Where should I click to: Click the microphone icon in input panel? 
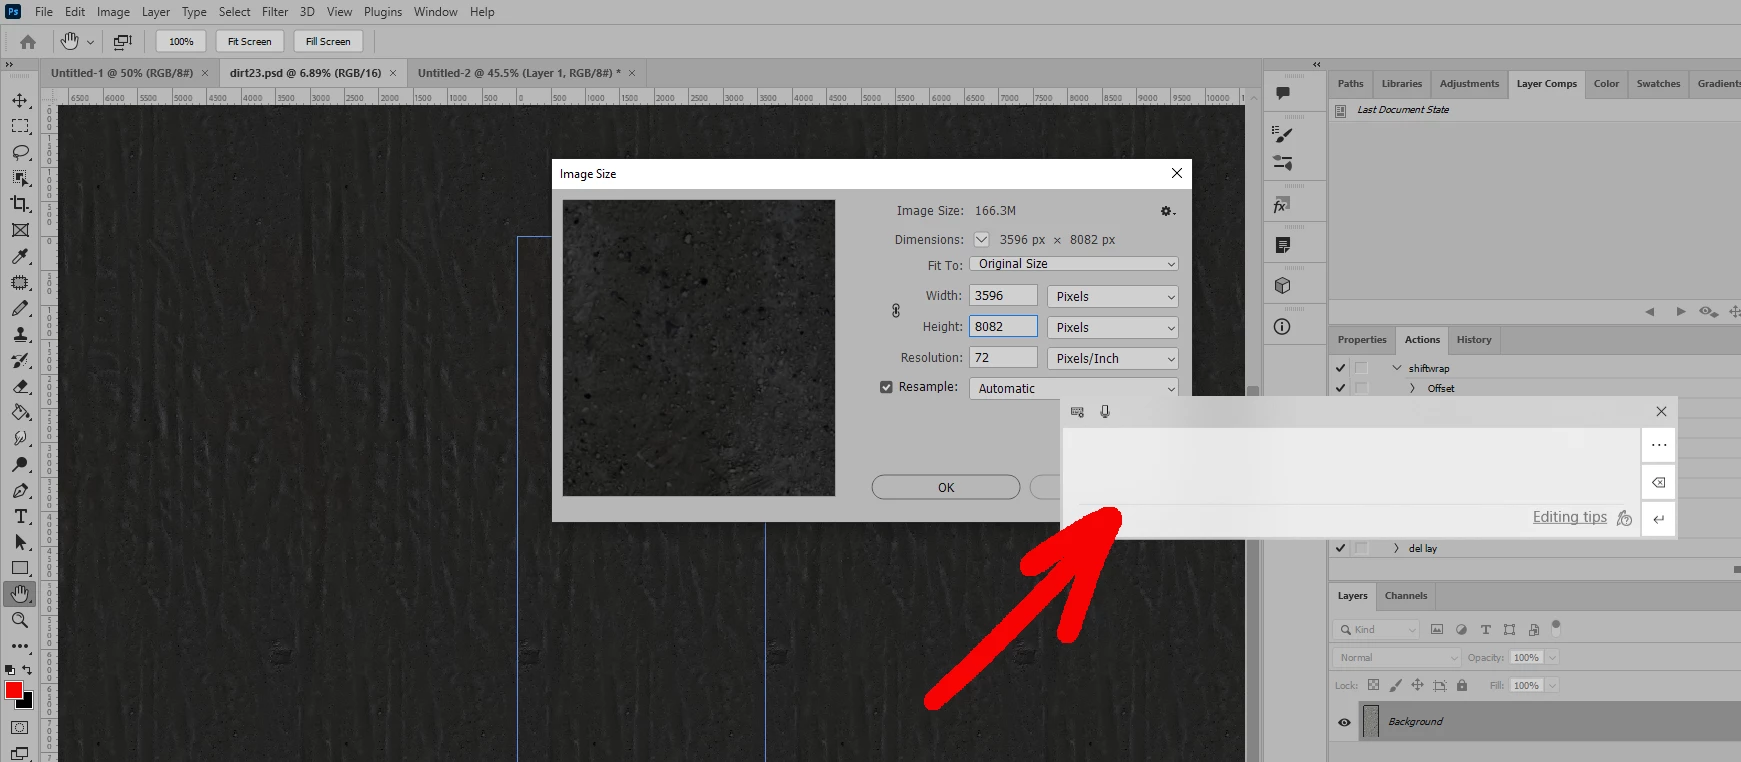coord(1105,412)
